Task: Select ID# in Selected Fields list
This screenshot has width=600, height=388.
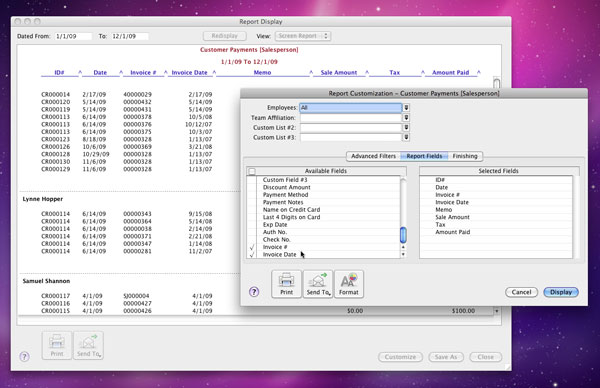Action: click(496, 180)
